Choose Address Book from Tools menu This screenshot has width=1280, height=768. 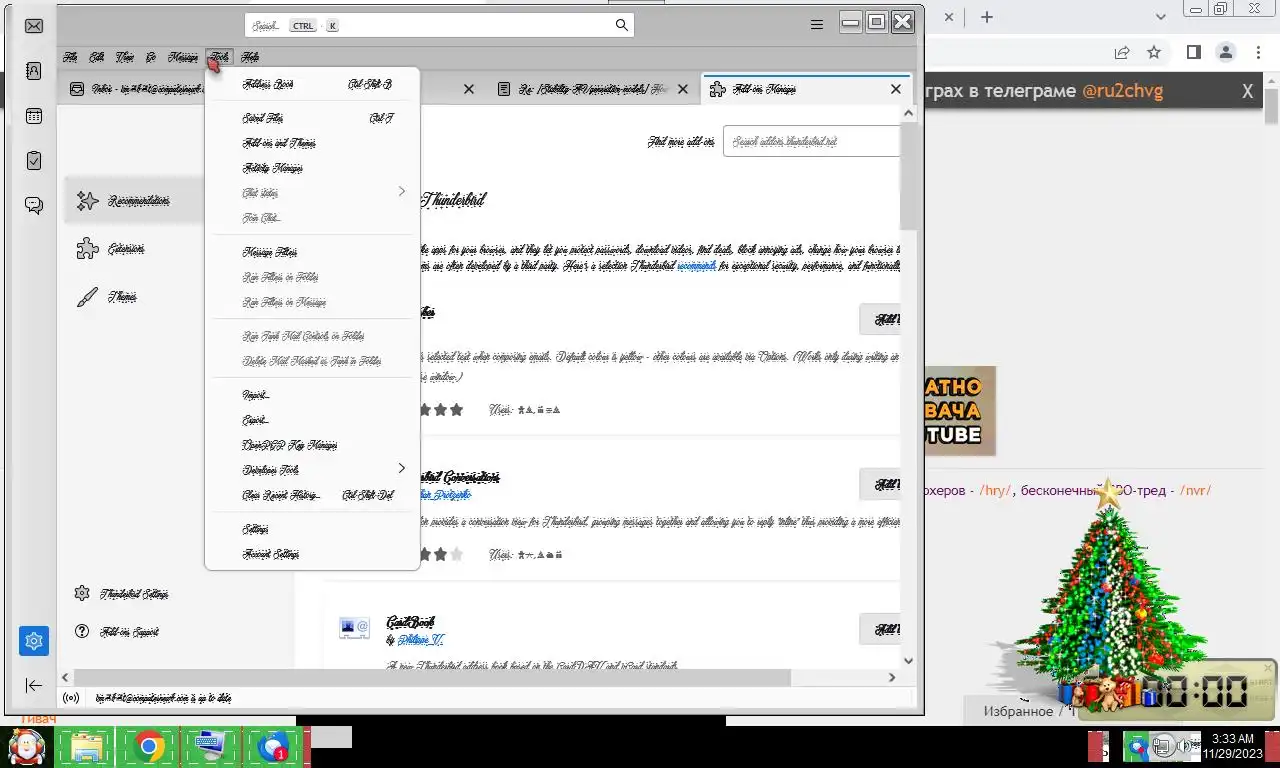tap(312, 85)
